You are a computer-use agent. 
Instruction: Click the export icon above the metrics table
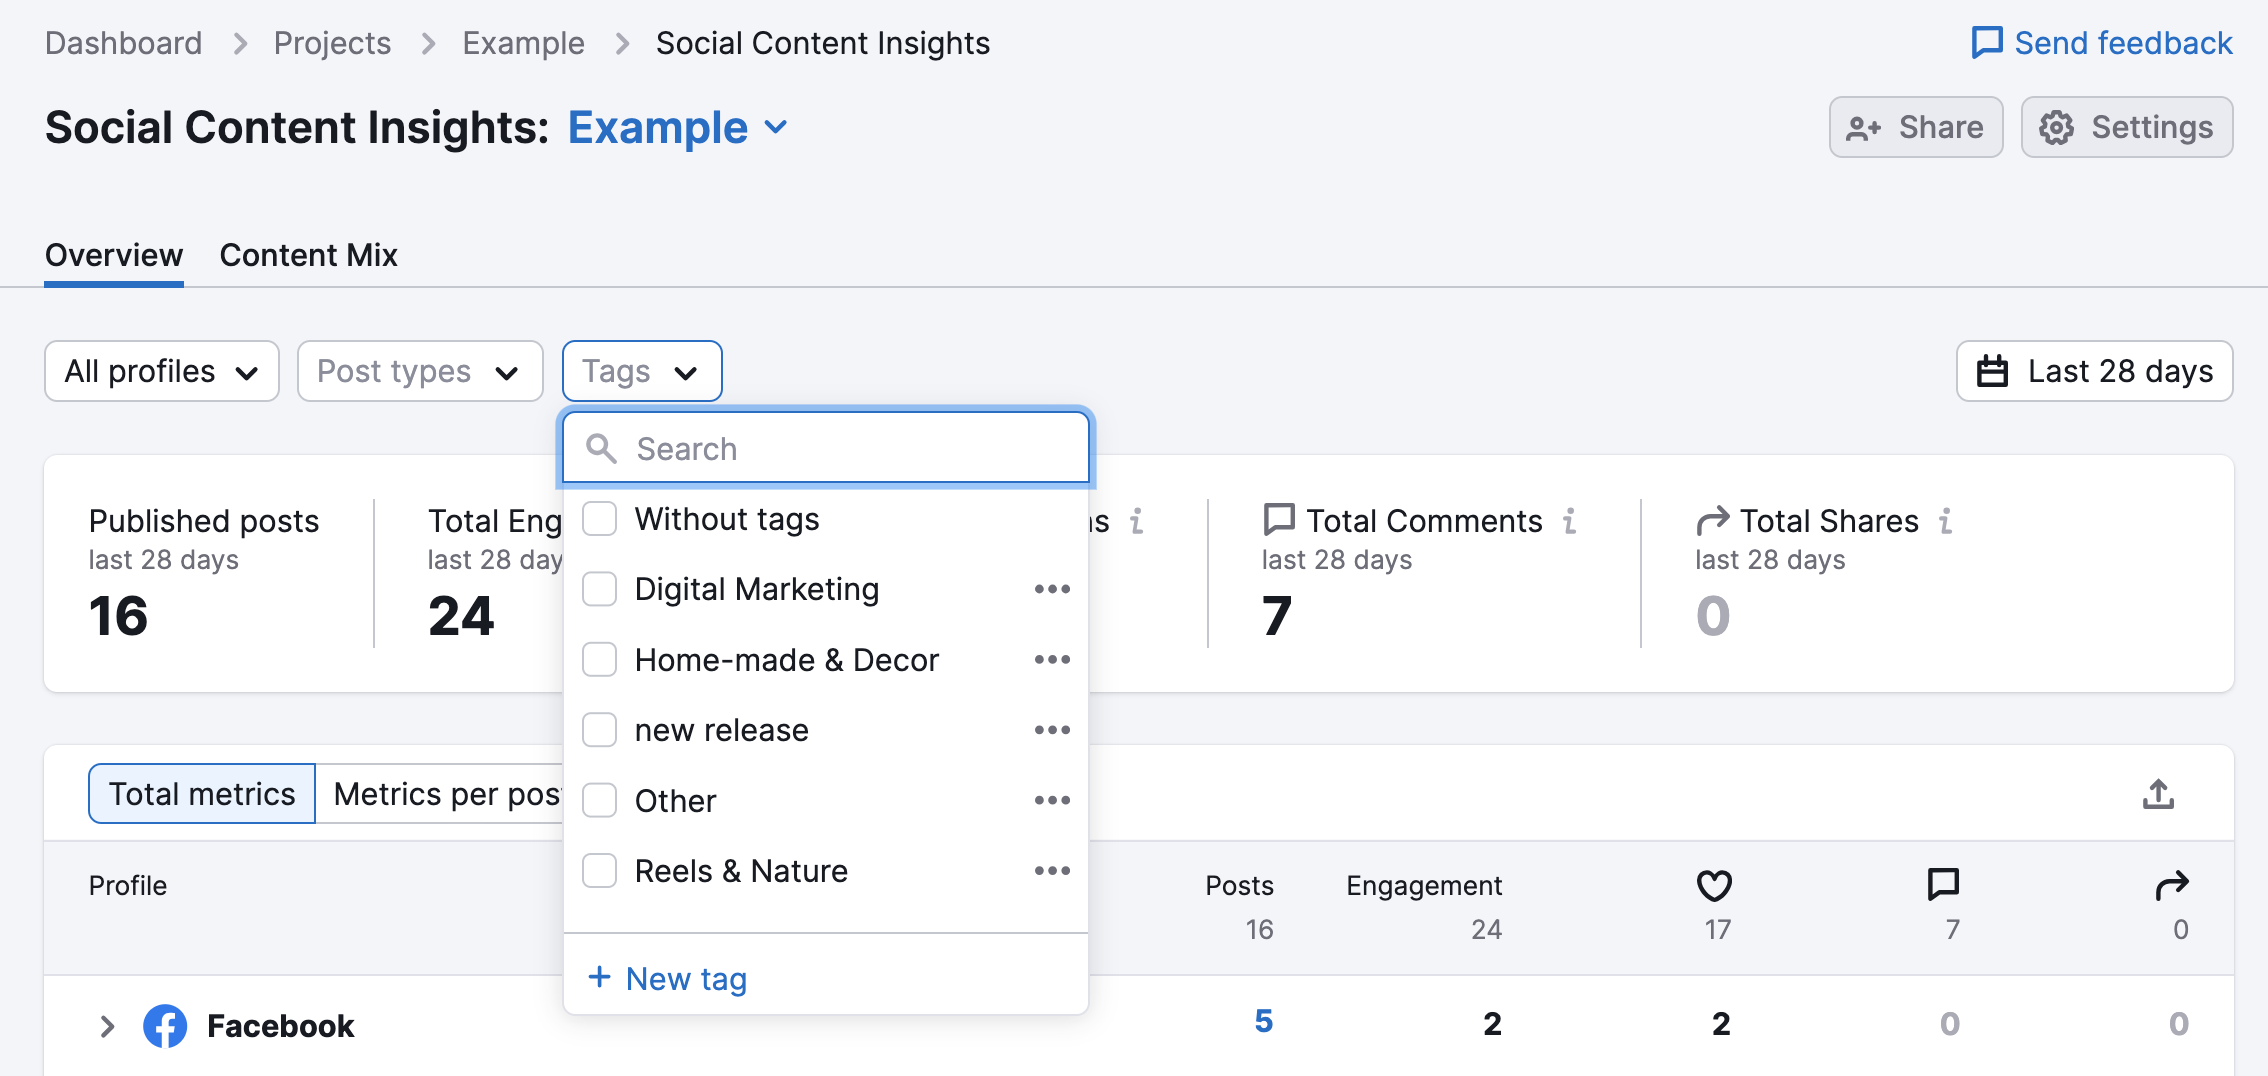[2157, 793]
